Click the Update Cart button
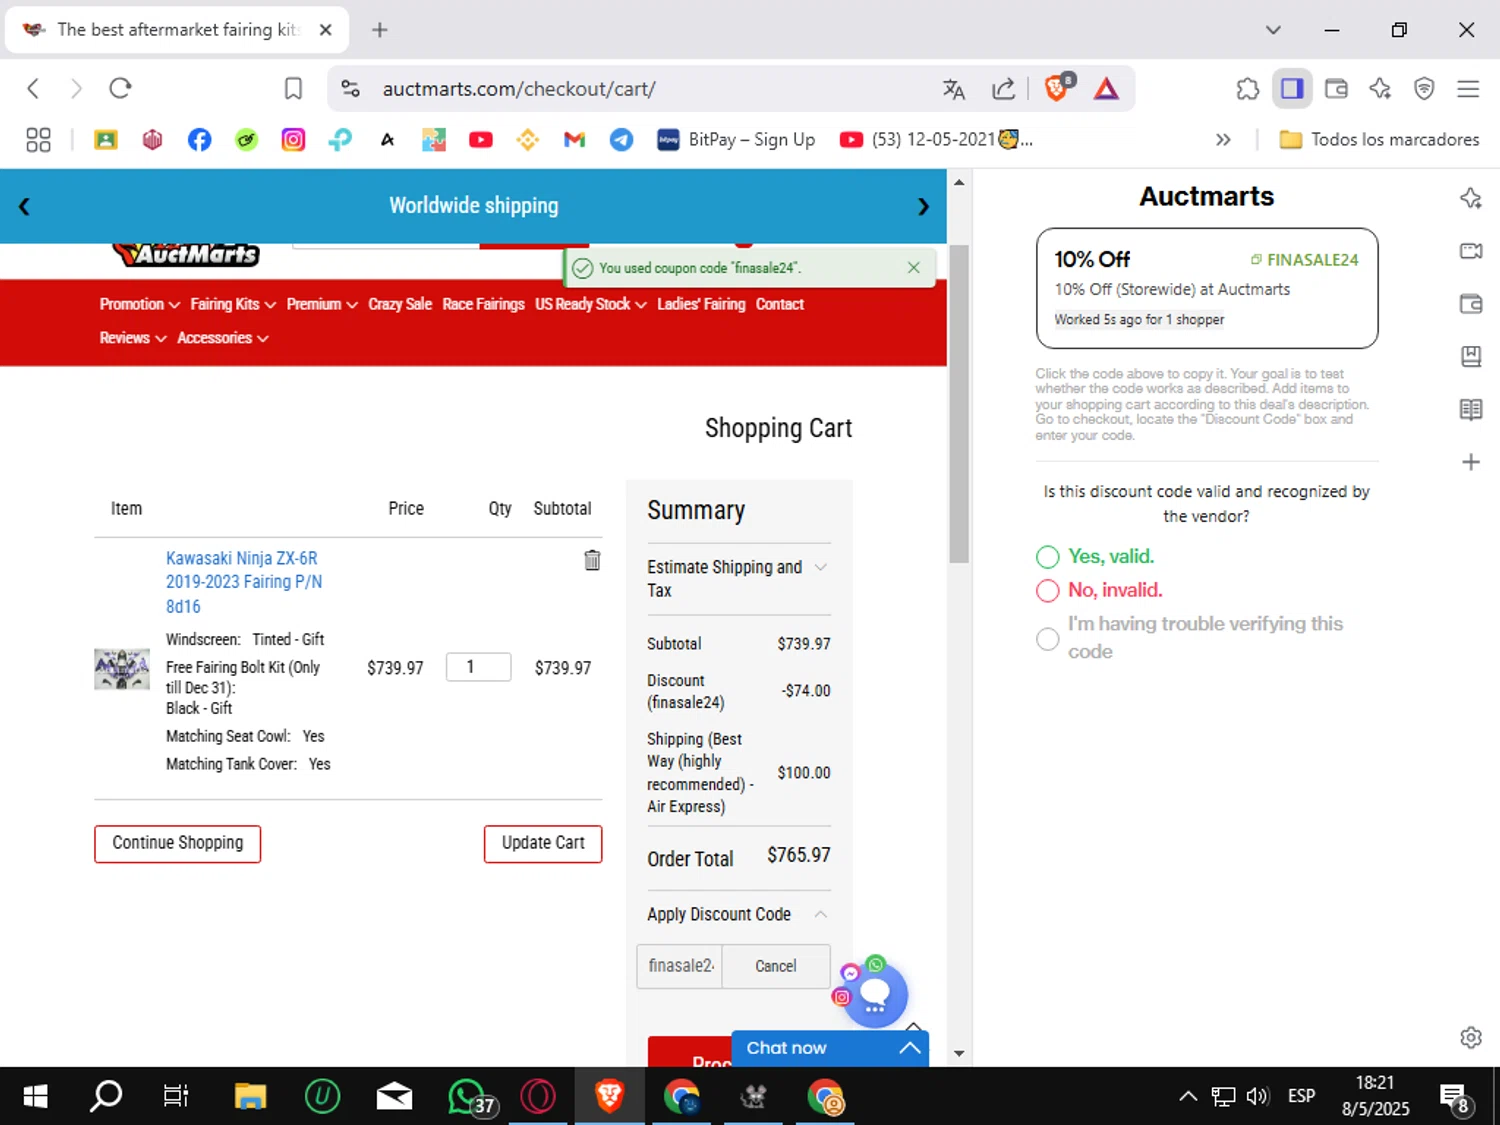This screenshot has width=1500, height=1125. pos(543,843)
